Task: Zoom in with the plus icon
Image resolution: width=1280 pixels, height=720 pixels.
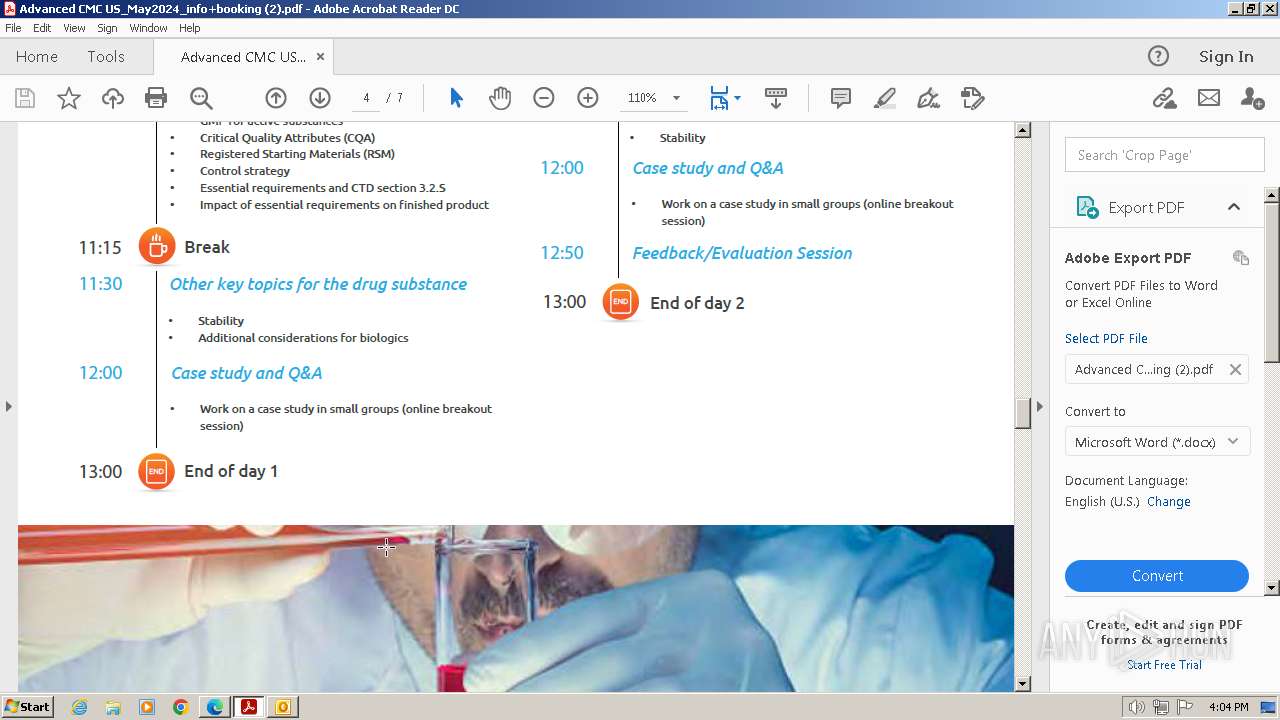Action: [588, 98]
